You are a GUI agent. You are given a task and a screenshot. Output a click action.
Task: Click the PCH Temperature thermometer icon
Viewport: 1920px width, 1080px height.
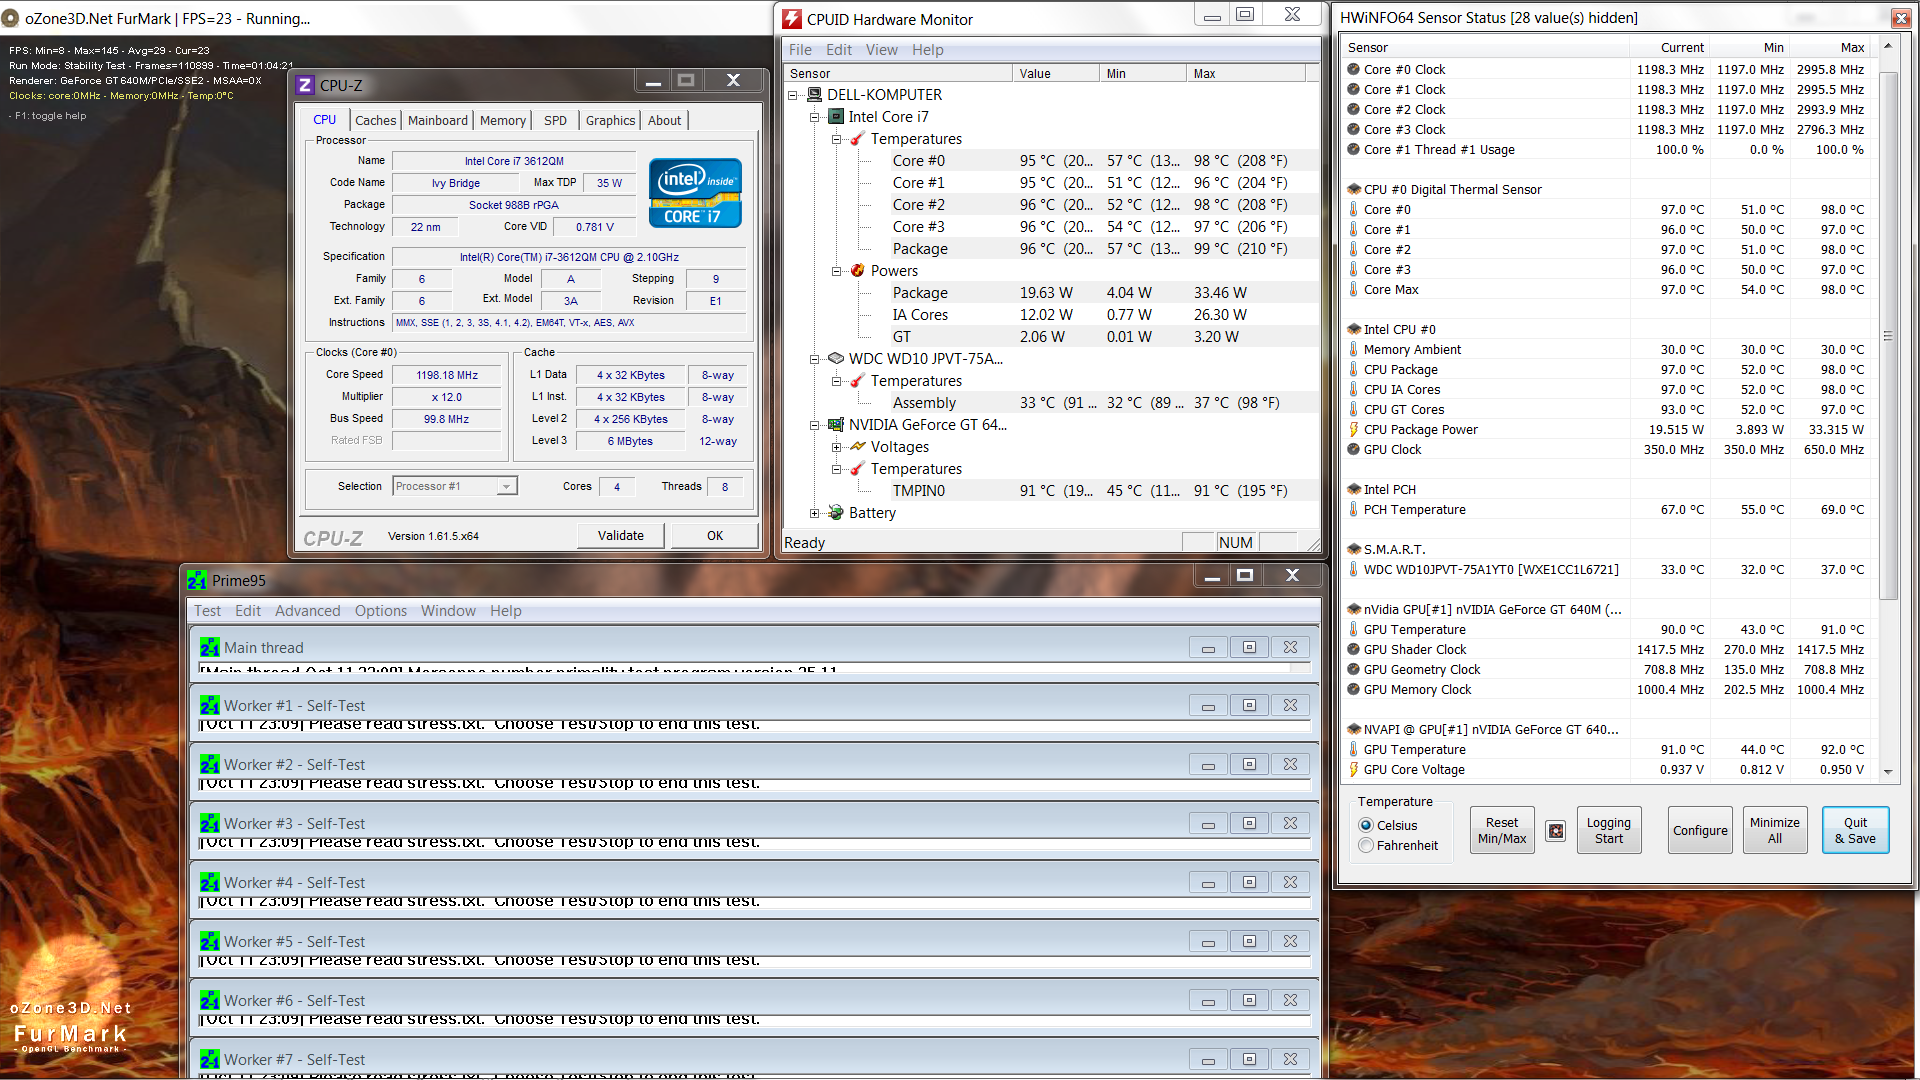click(x=1353, y=510)
